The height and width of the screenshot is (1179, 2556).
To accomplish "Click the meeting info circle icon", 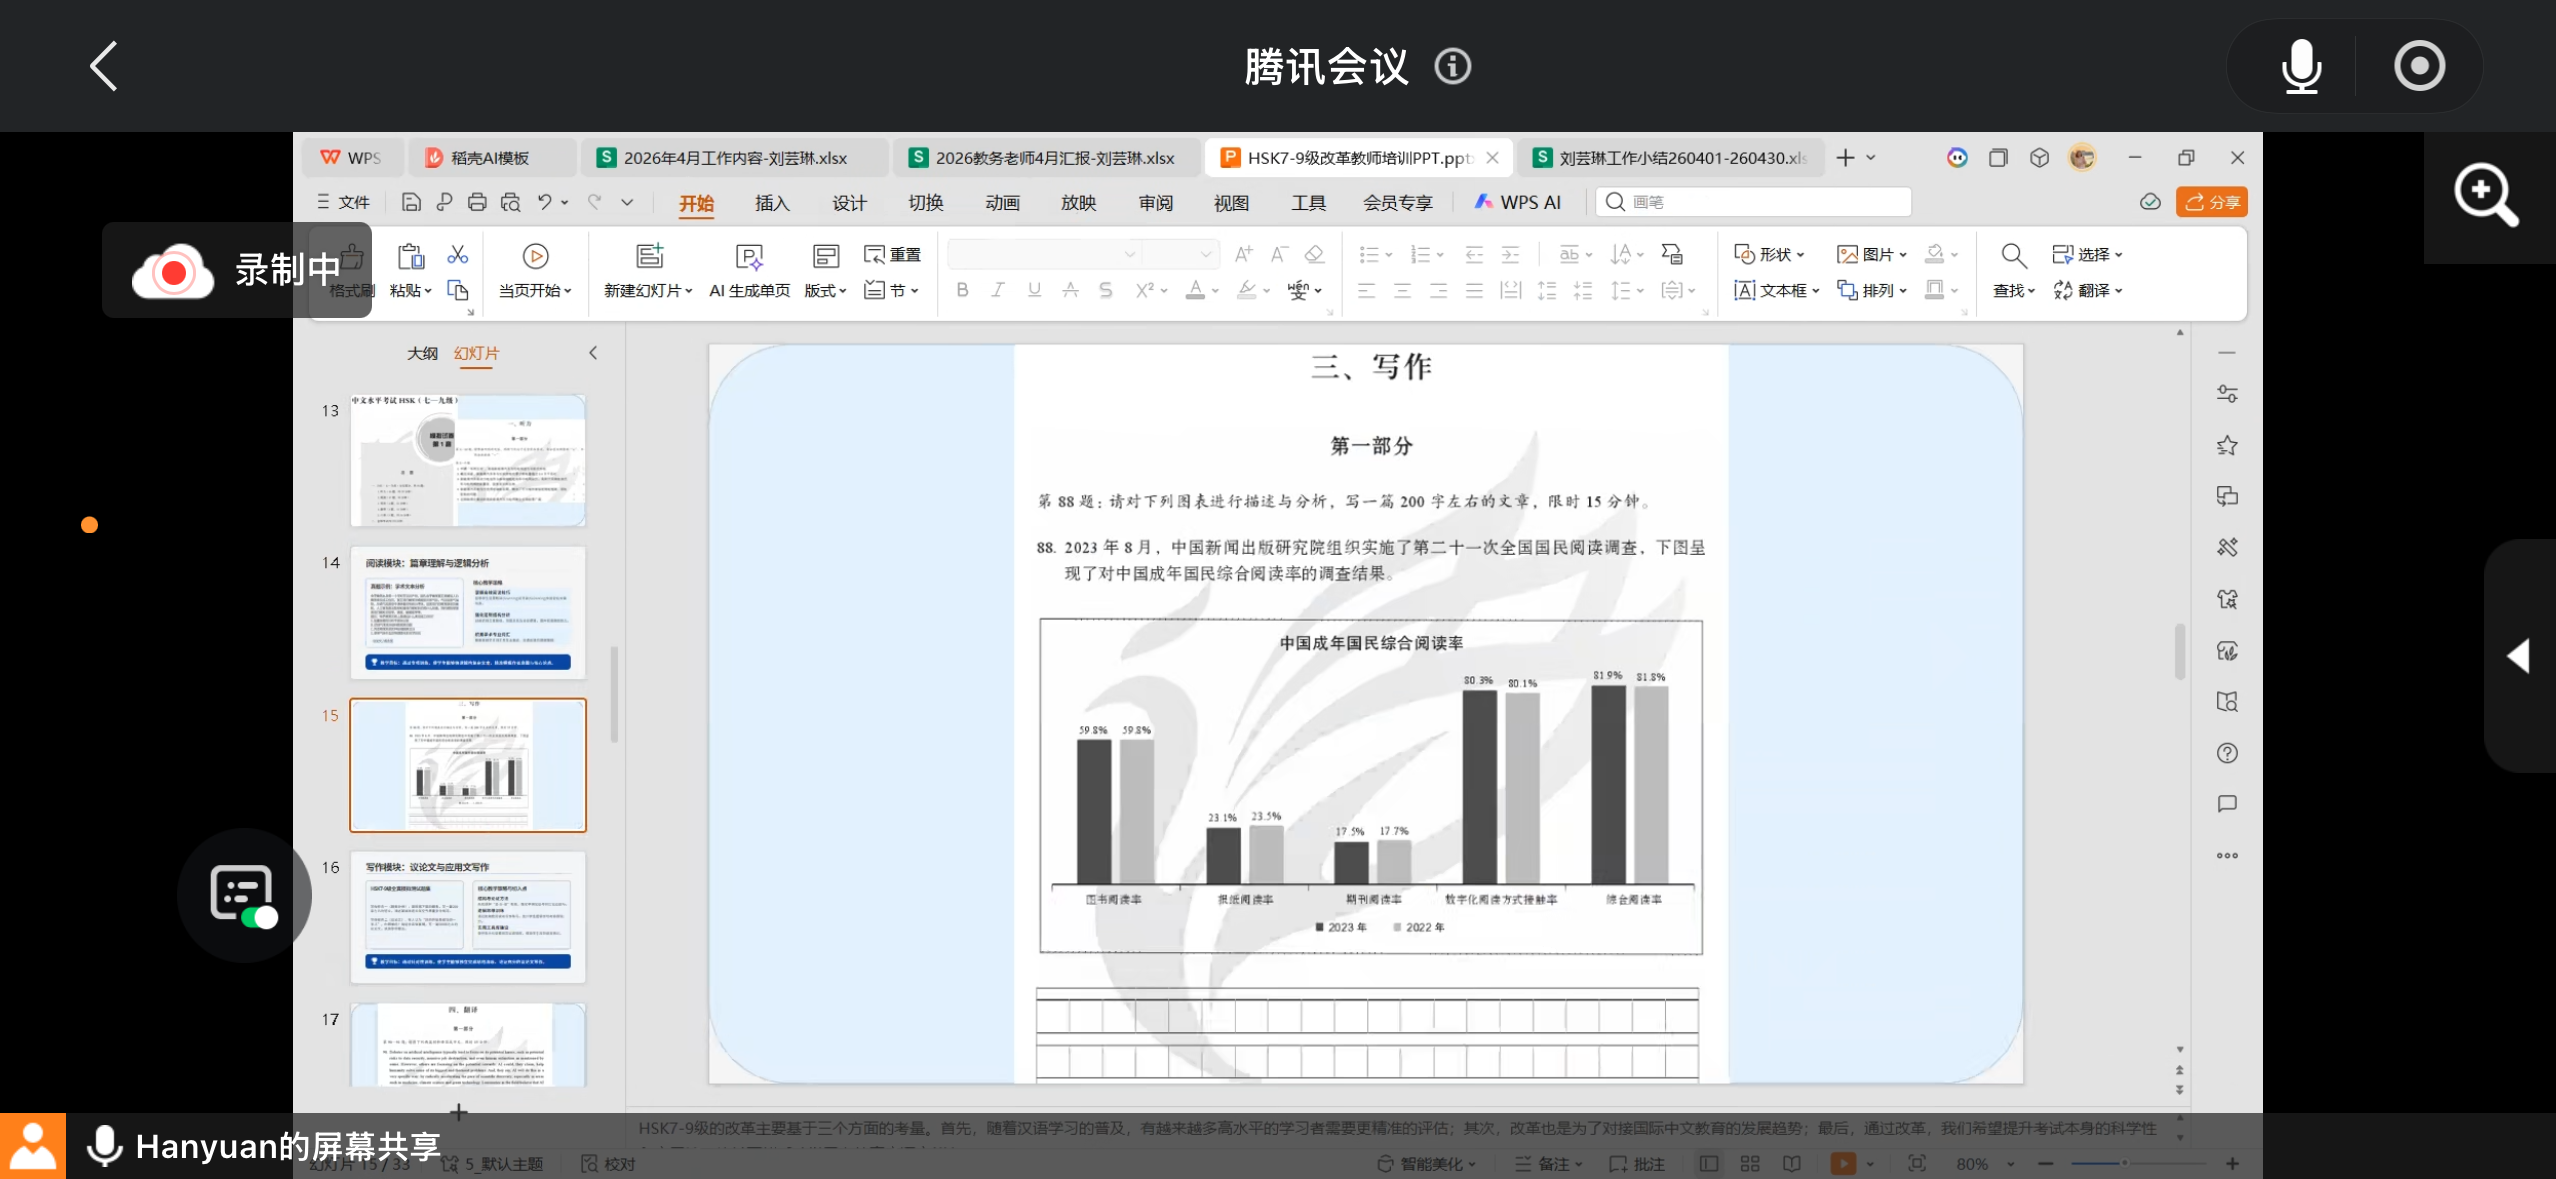I will click(x=1452, y=67).
